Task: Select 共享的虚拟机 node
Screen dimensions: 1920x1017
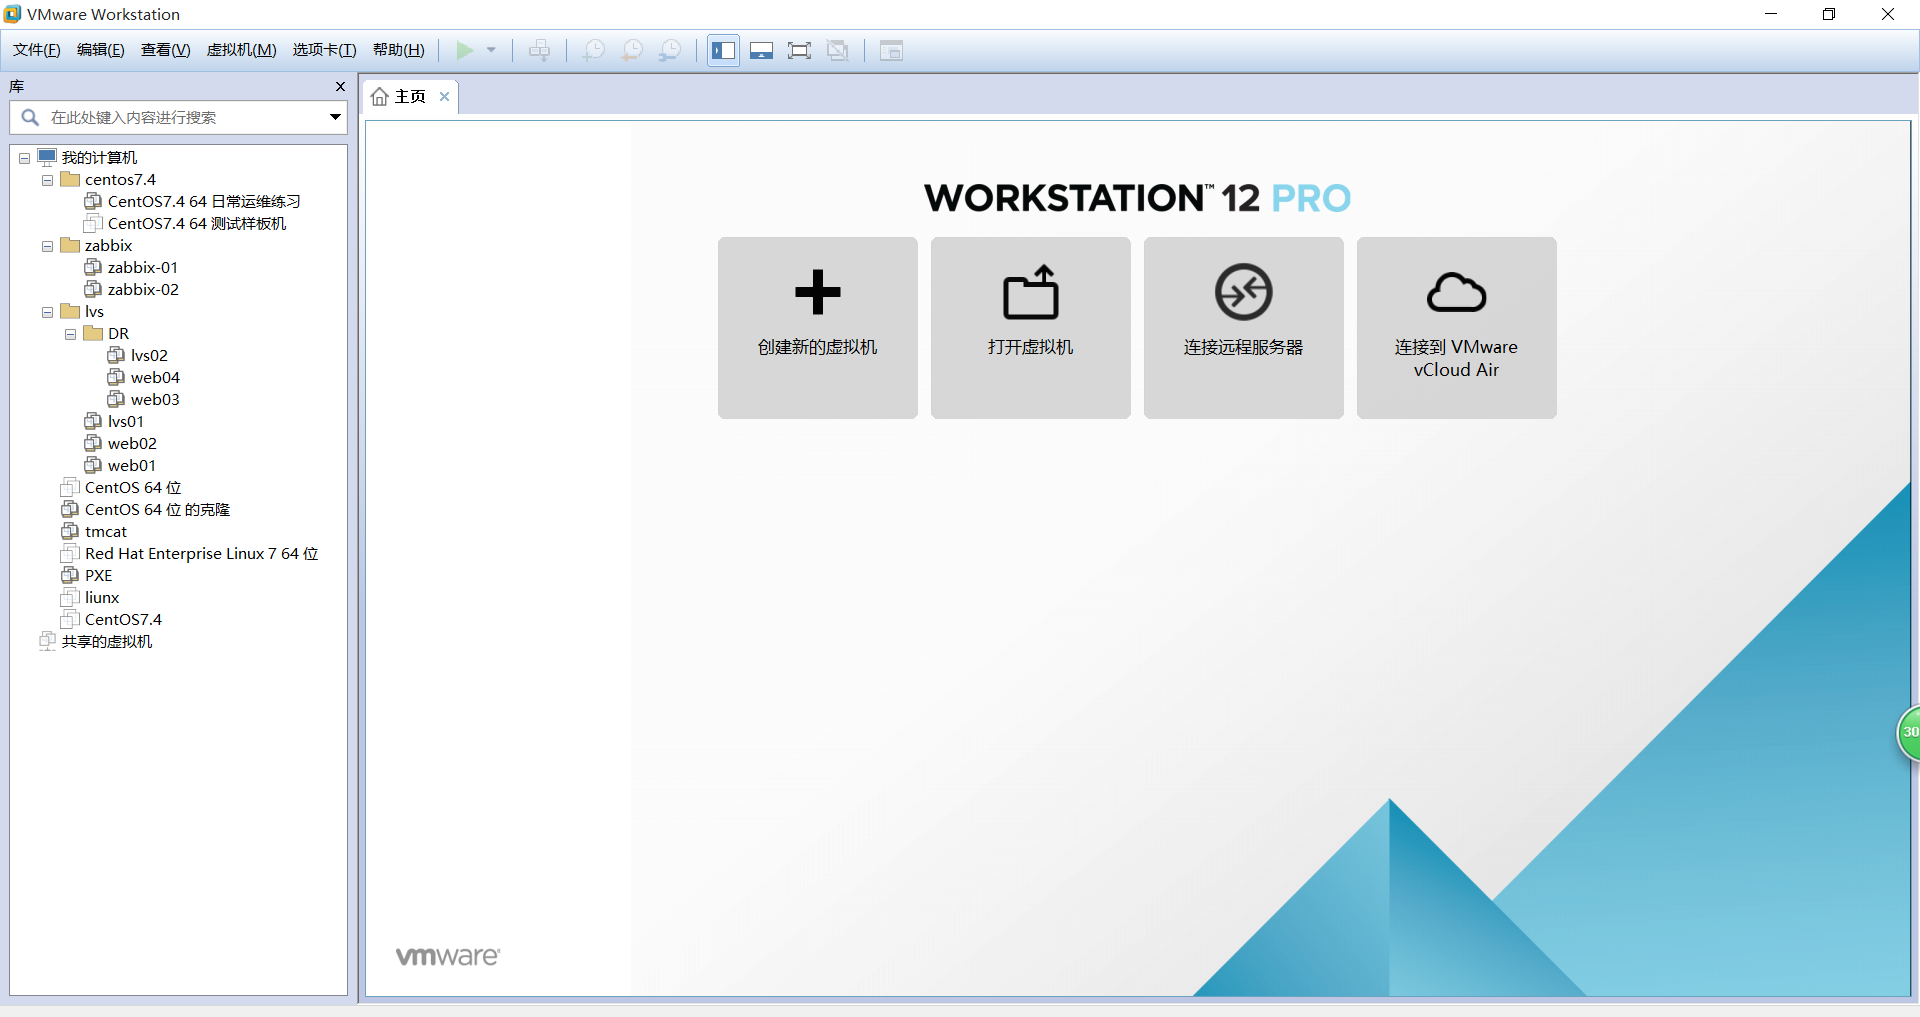Action: point(107,642)
